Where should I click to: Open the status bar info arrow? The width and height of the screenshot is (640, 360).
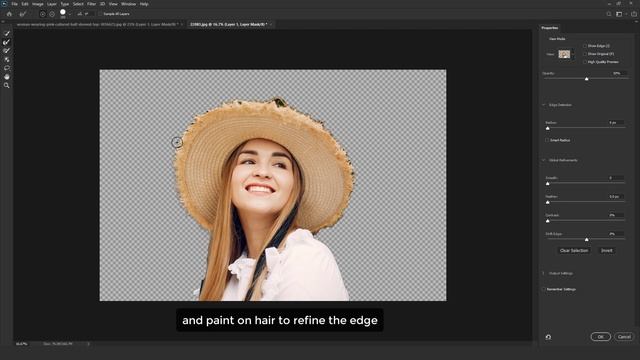click(x=89, y=344)
